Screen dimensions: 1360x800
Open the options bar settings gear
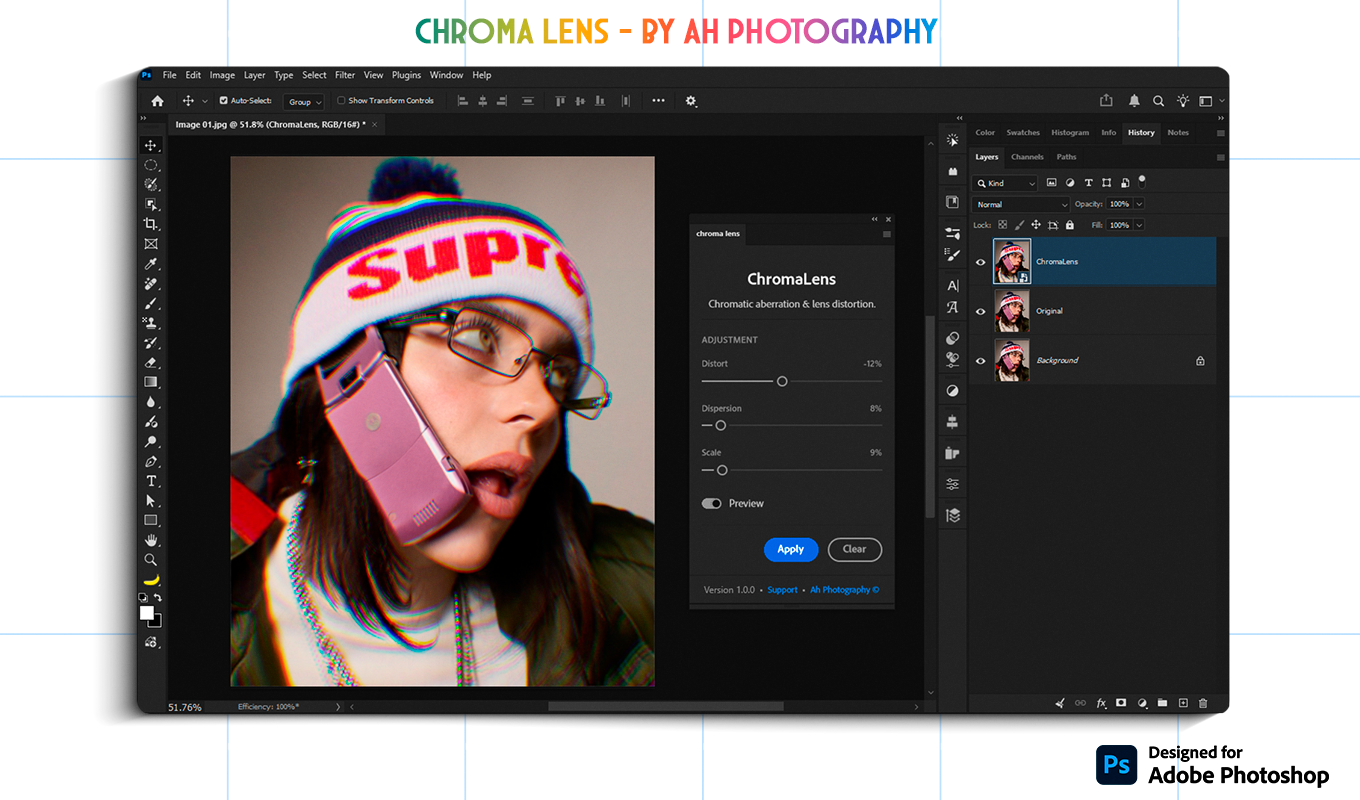(x=691, y=101)
